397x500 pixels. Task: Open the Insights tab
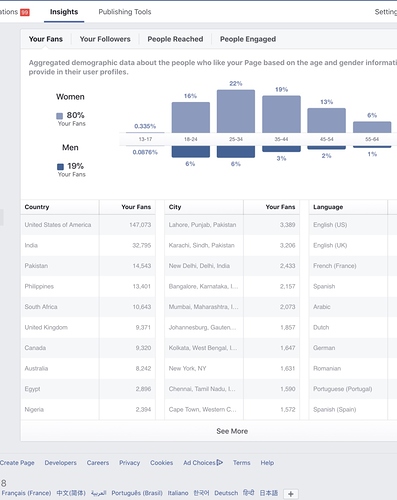click(64, 12)
